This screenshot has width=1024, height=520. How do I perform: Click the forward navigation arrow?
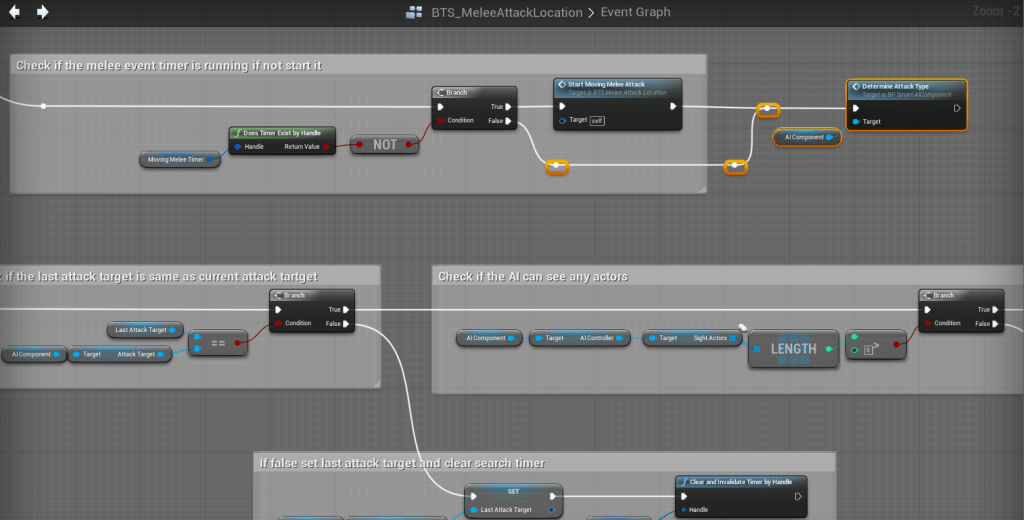click(43, 12)
